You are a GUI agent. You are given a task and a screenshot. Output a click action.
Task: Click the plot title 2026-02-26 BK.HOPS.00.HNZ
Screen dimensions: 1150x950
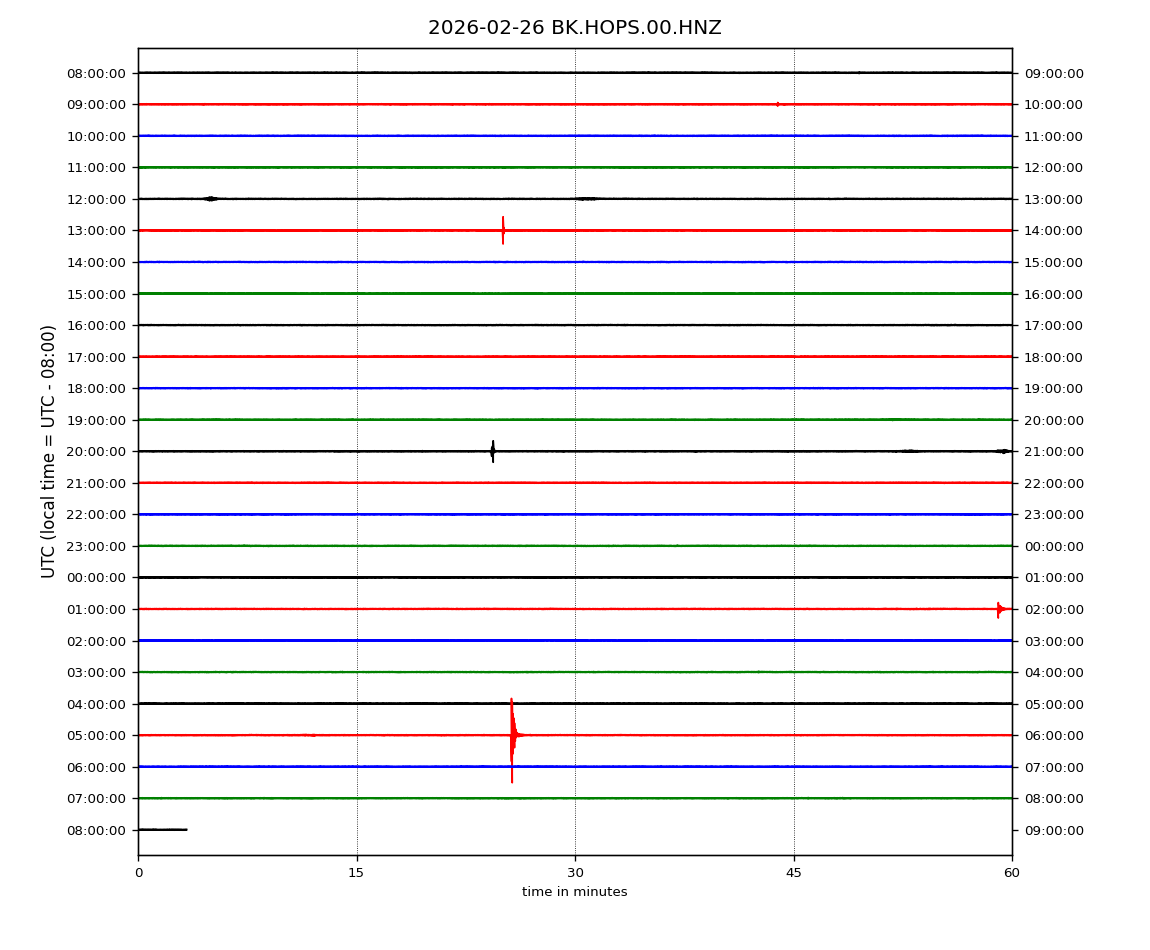[x=574, y=28]
